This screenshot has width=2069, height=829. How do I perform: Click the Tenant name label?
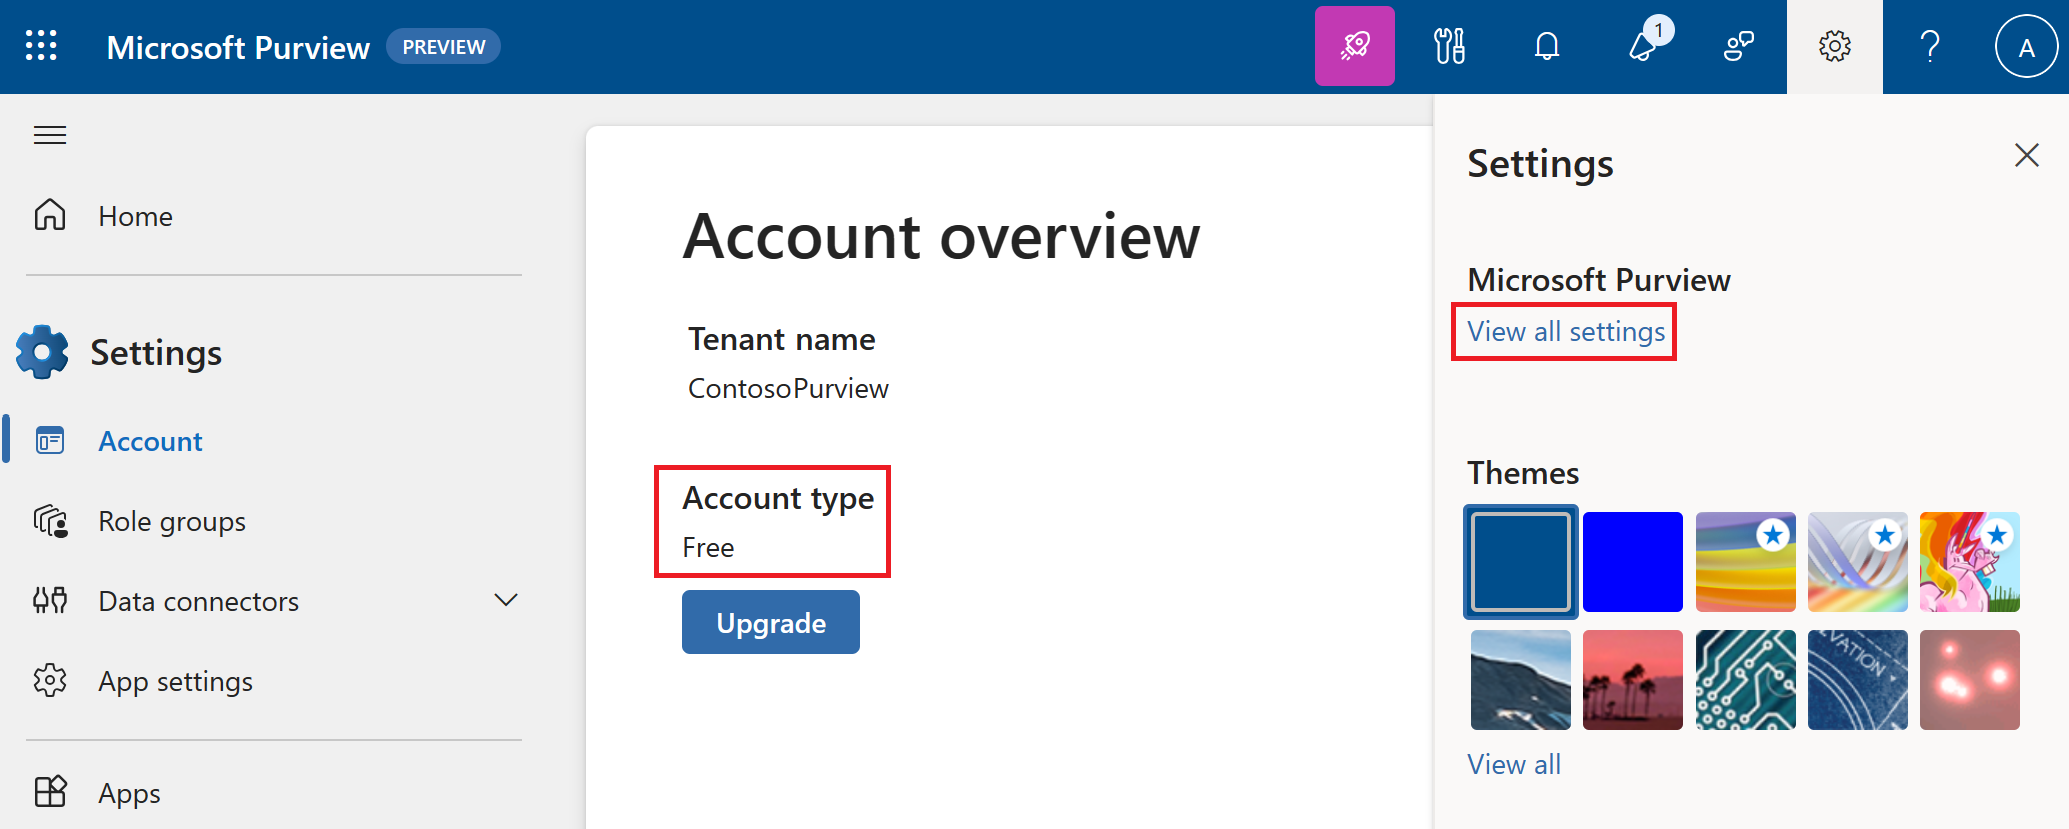coord(781,339)
